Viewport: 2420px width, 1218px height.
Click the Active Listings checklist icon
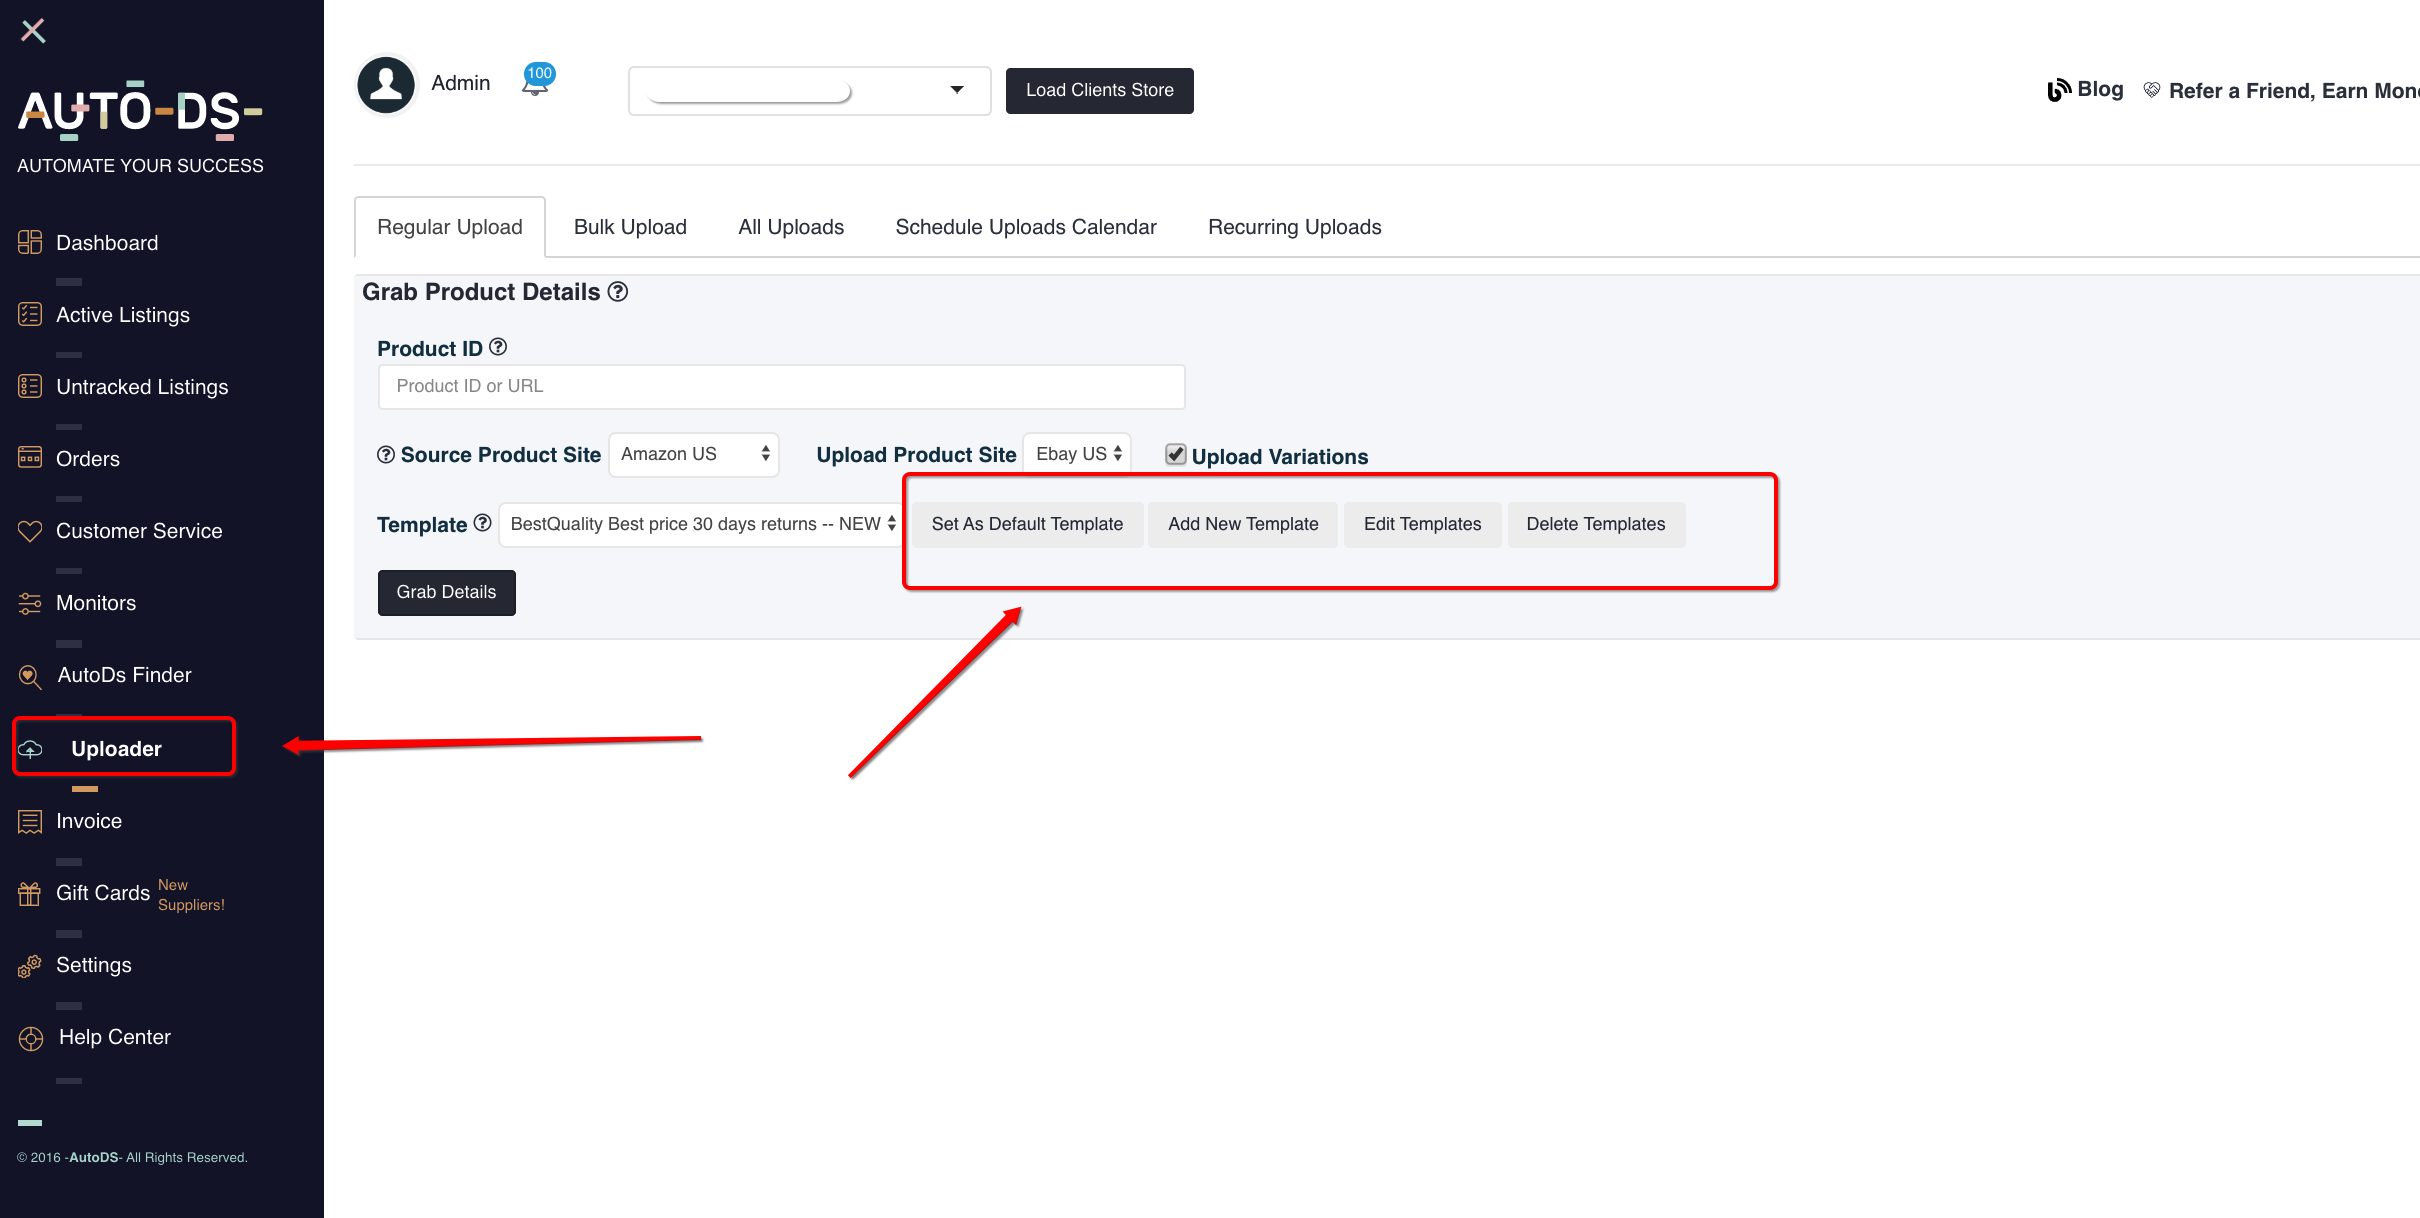tap(30, 314)
